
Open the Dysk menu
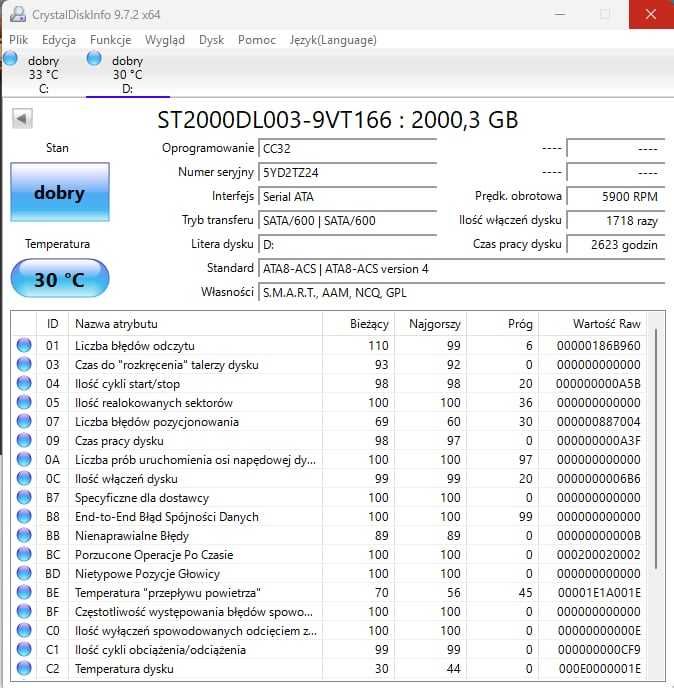[x=212, y=40]
